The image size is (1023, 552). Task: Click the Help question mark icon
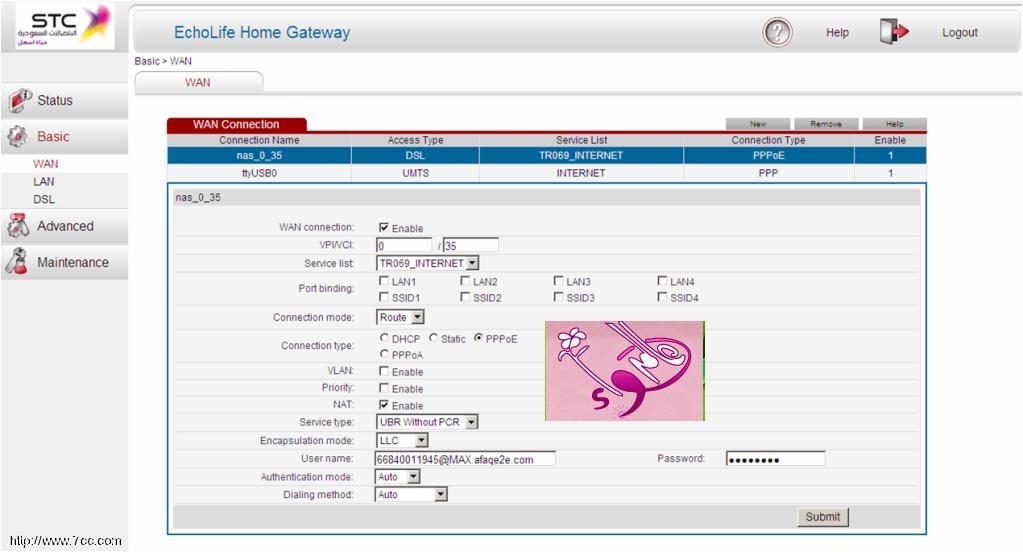tap(777, 32)
